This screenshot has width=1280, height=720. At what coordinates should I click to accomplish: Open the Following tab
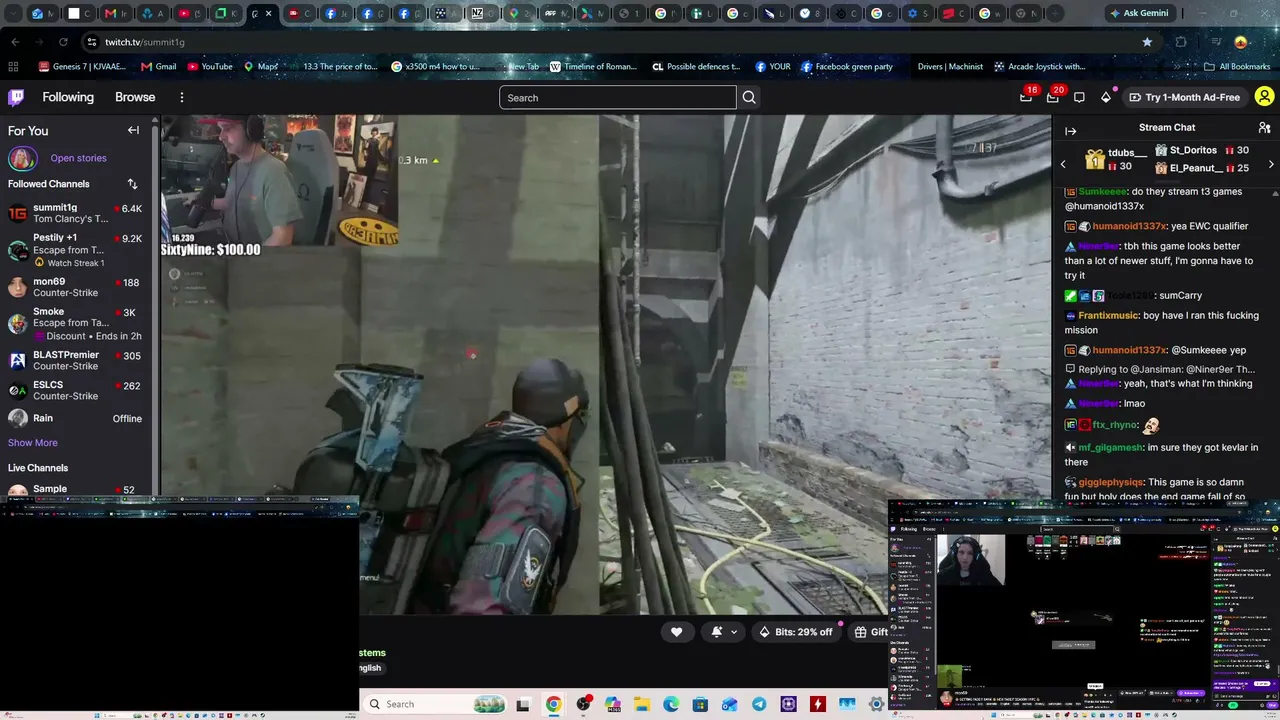pos(68,97)
